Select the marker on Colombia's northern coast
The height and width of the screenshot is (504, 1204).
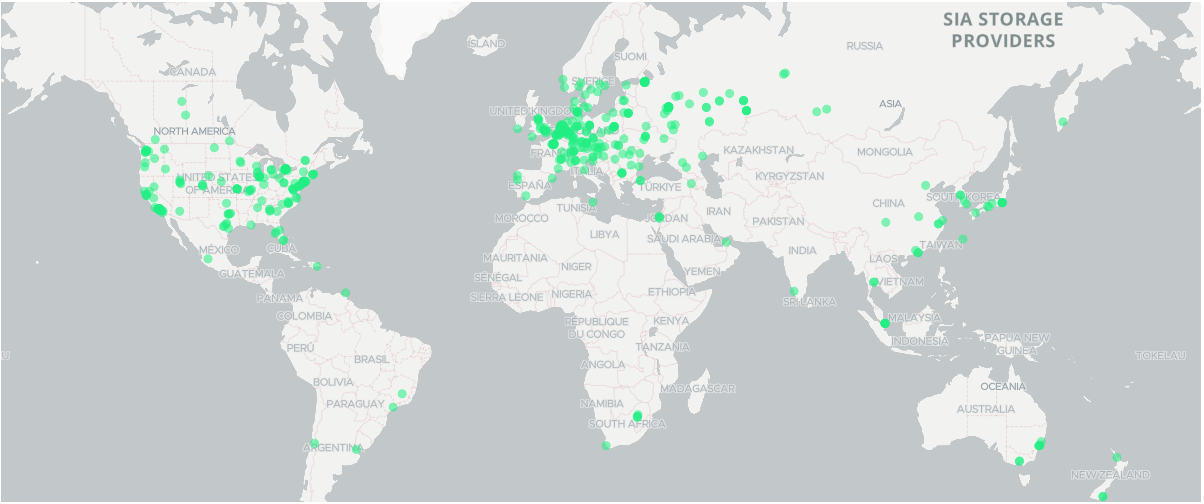pos(345,292)
